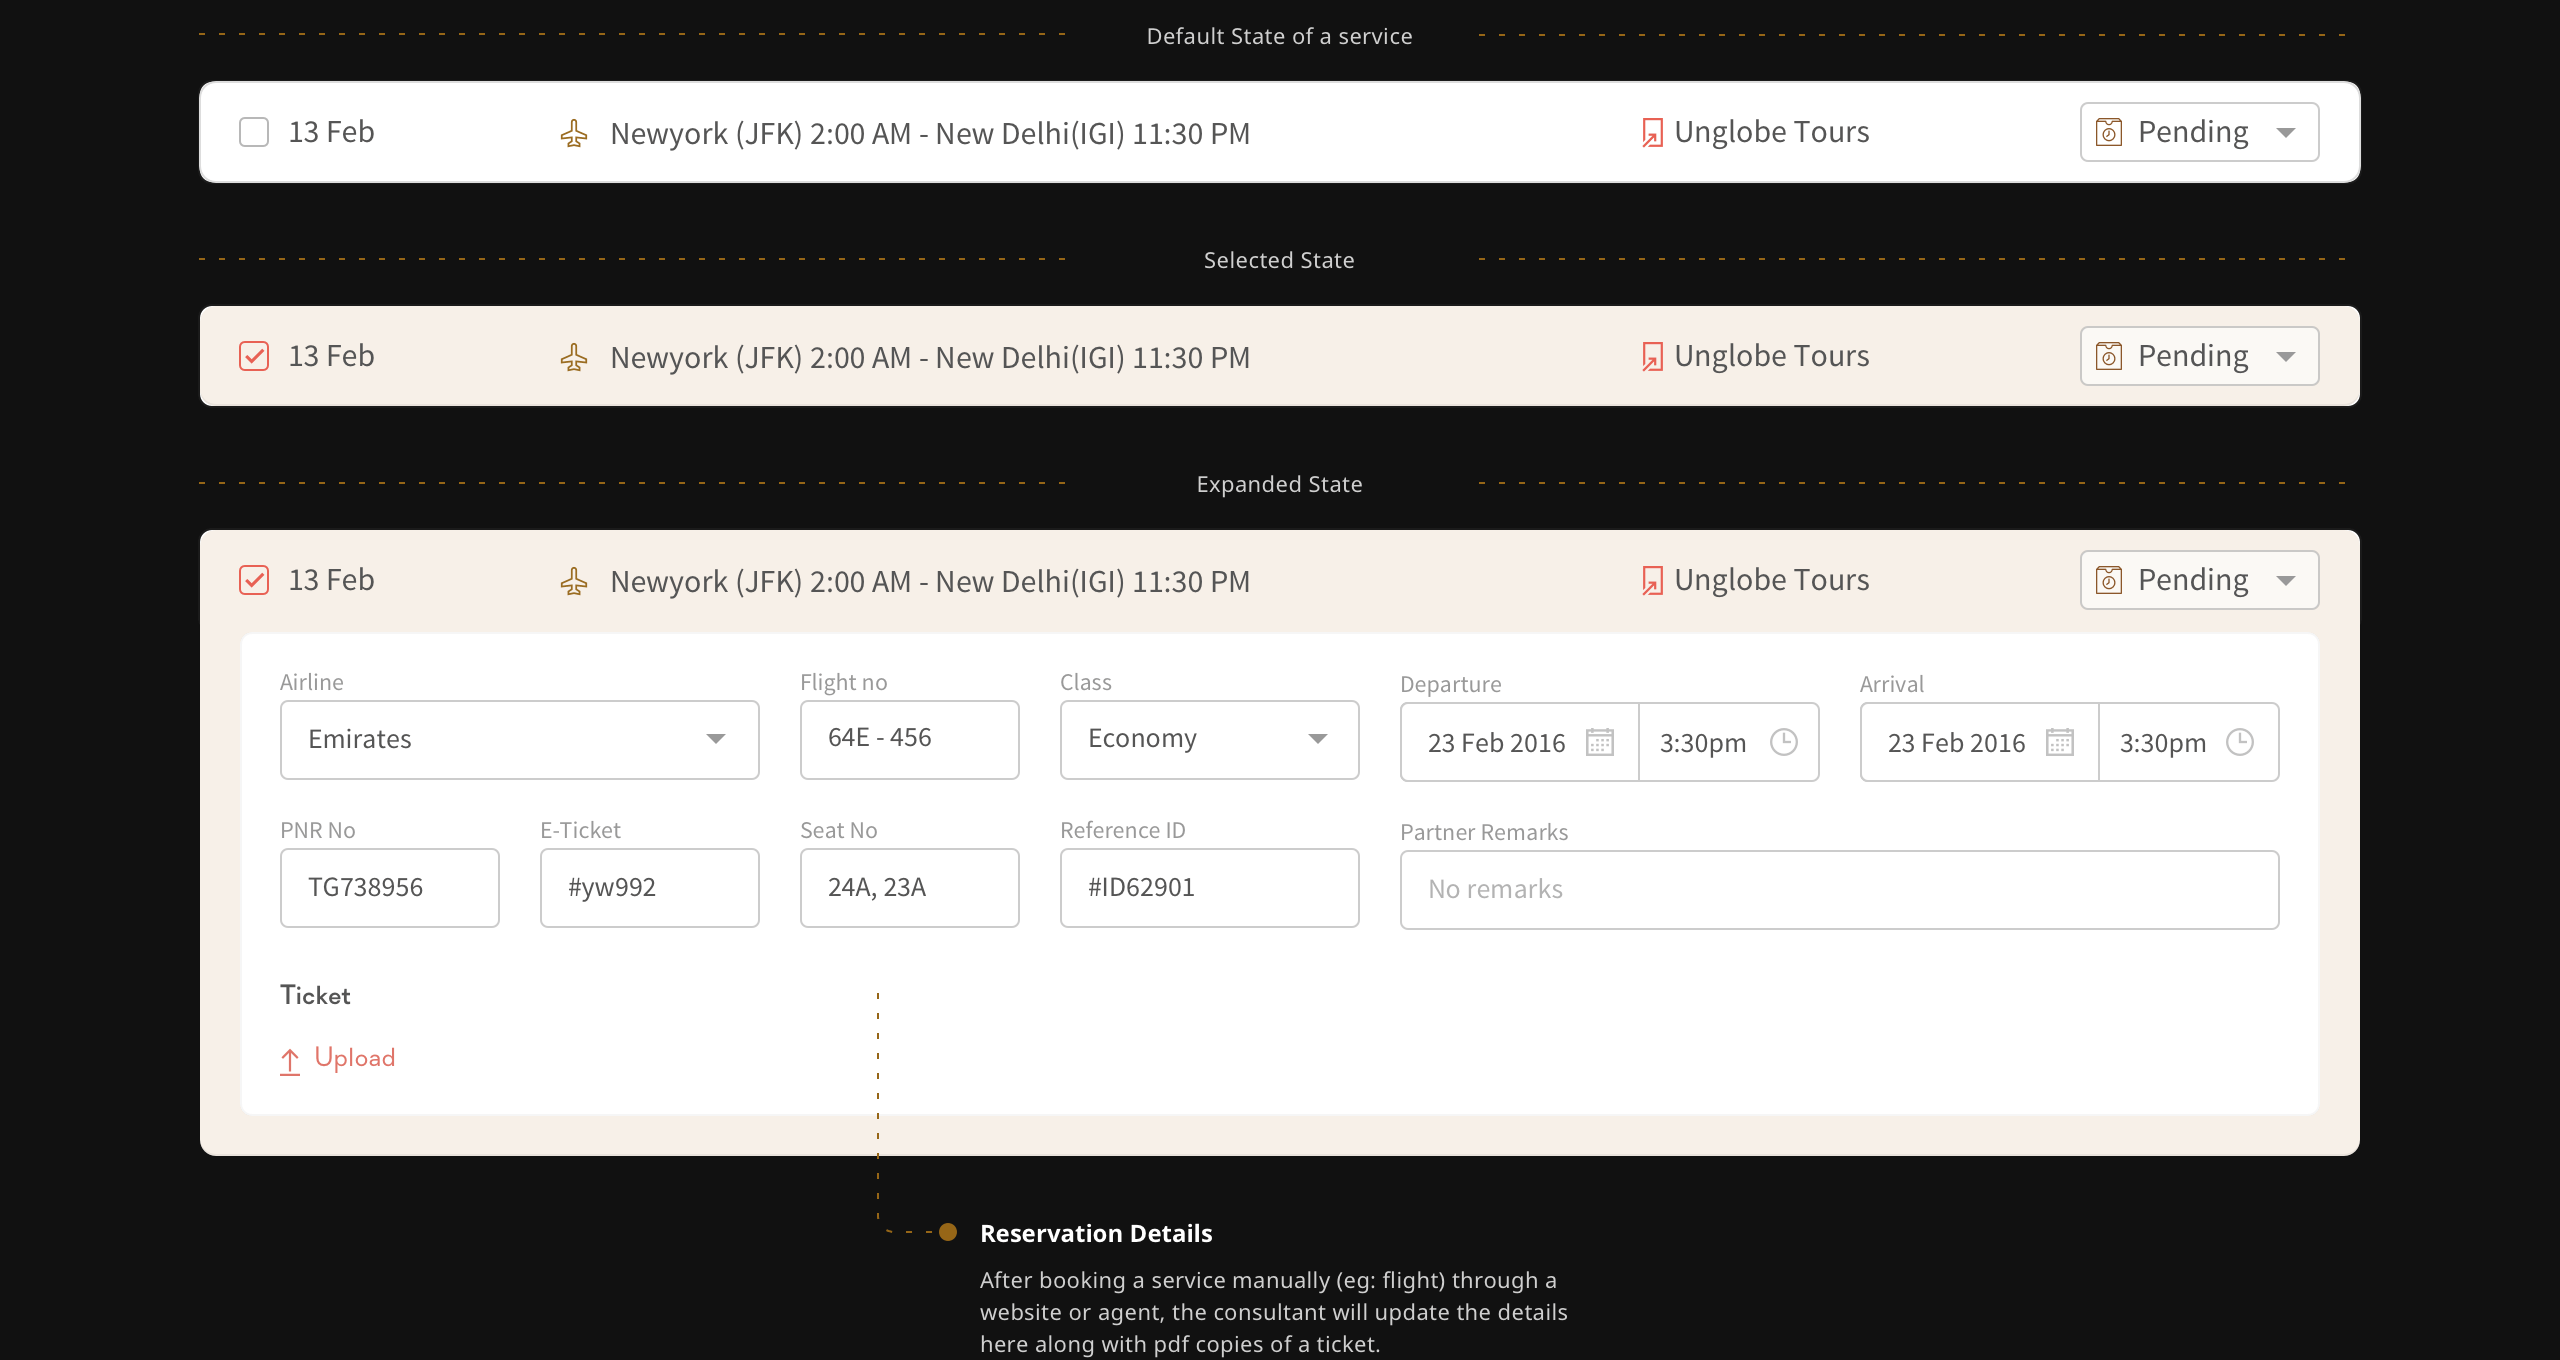Focus the Flight no input field
This screenshot has height=1360, width=2560.
point(909,740)
